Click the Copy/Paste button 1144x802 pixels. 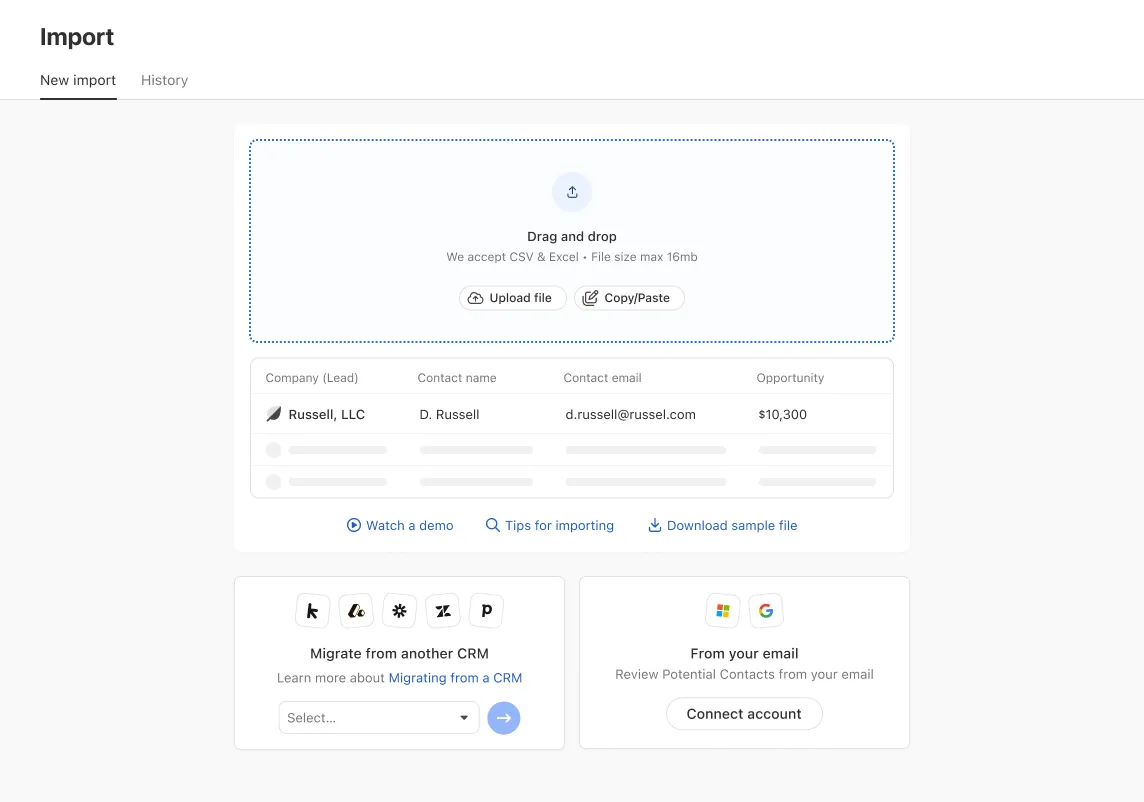click(629, 298)
